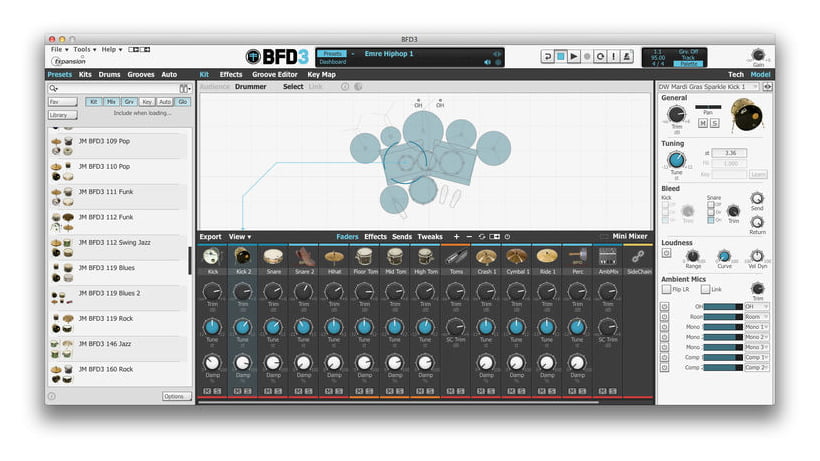Viewport: 820px width, 461px height.
Task: Select the Perc channel icon
Action: point(577,257)
